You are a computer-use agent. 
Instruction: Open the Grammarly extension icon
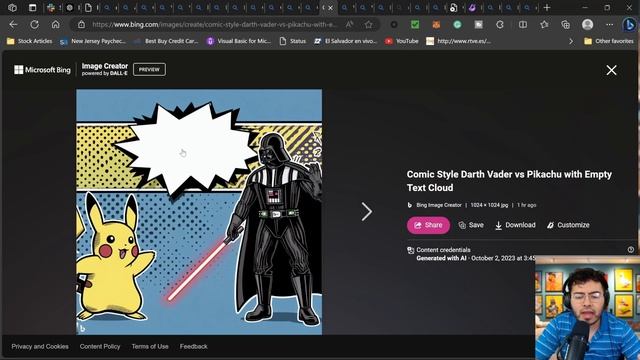pos(458,24)
